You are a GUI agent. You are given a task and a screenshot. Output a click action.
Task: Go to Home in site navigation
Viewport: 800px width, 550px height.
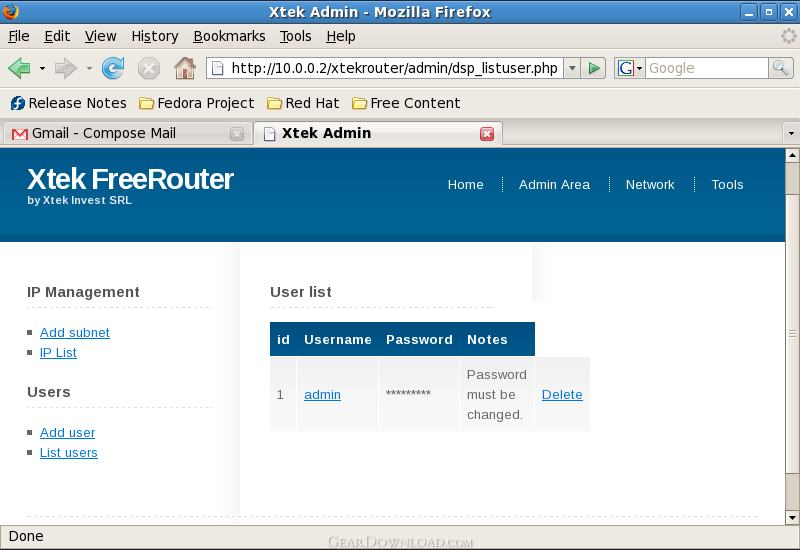pos(465,185)
